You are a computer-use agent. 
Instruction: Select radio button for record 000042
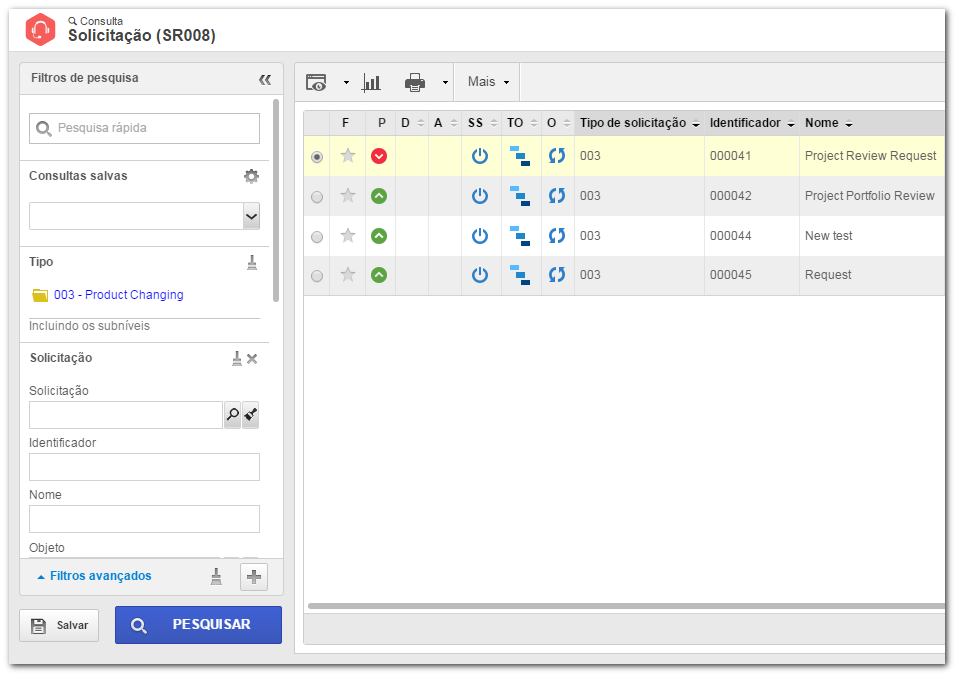[317, 197]
